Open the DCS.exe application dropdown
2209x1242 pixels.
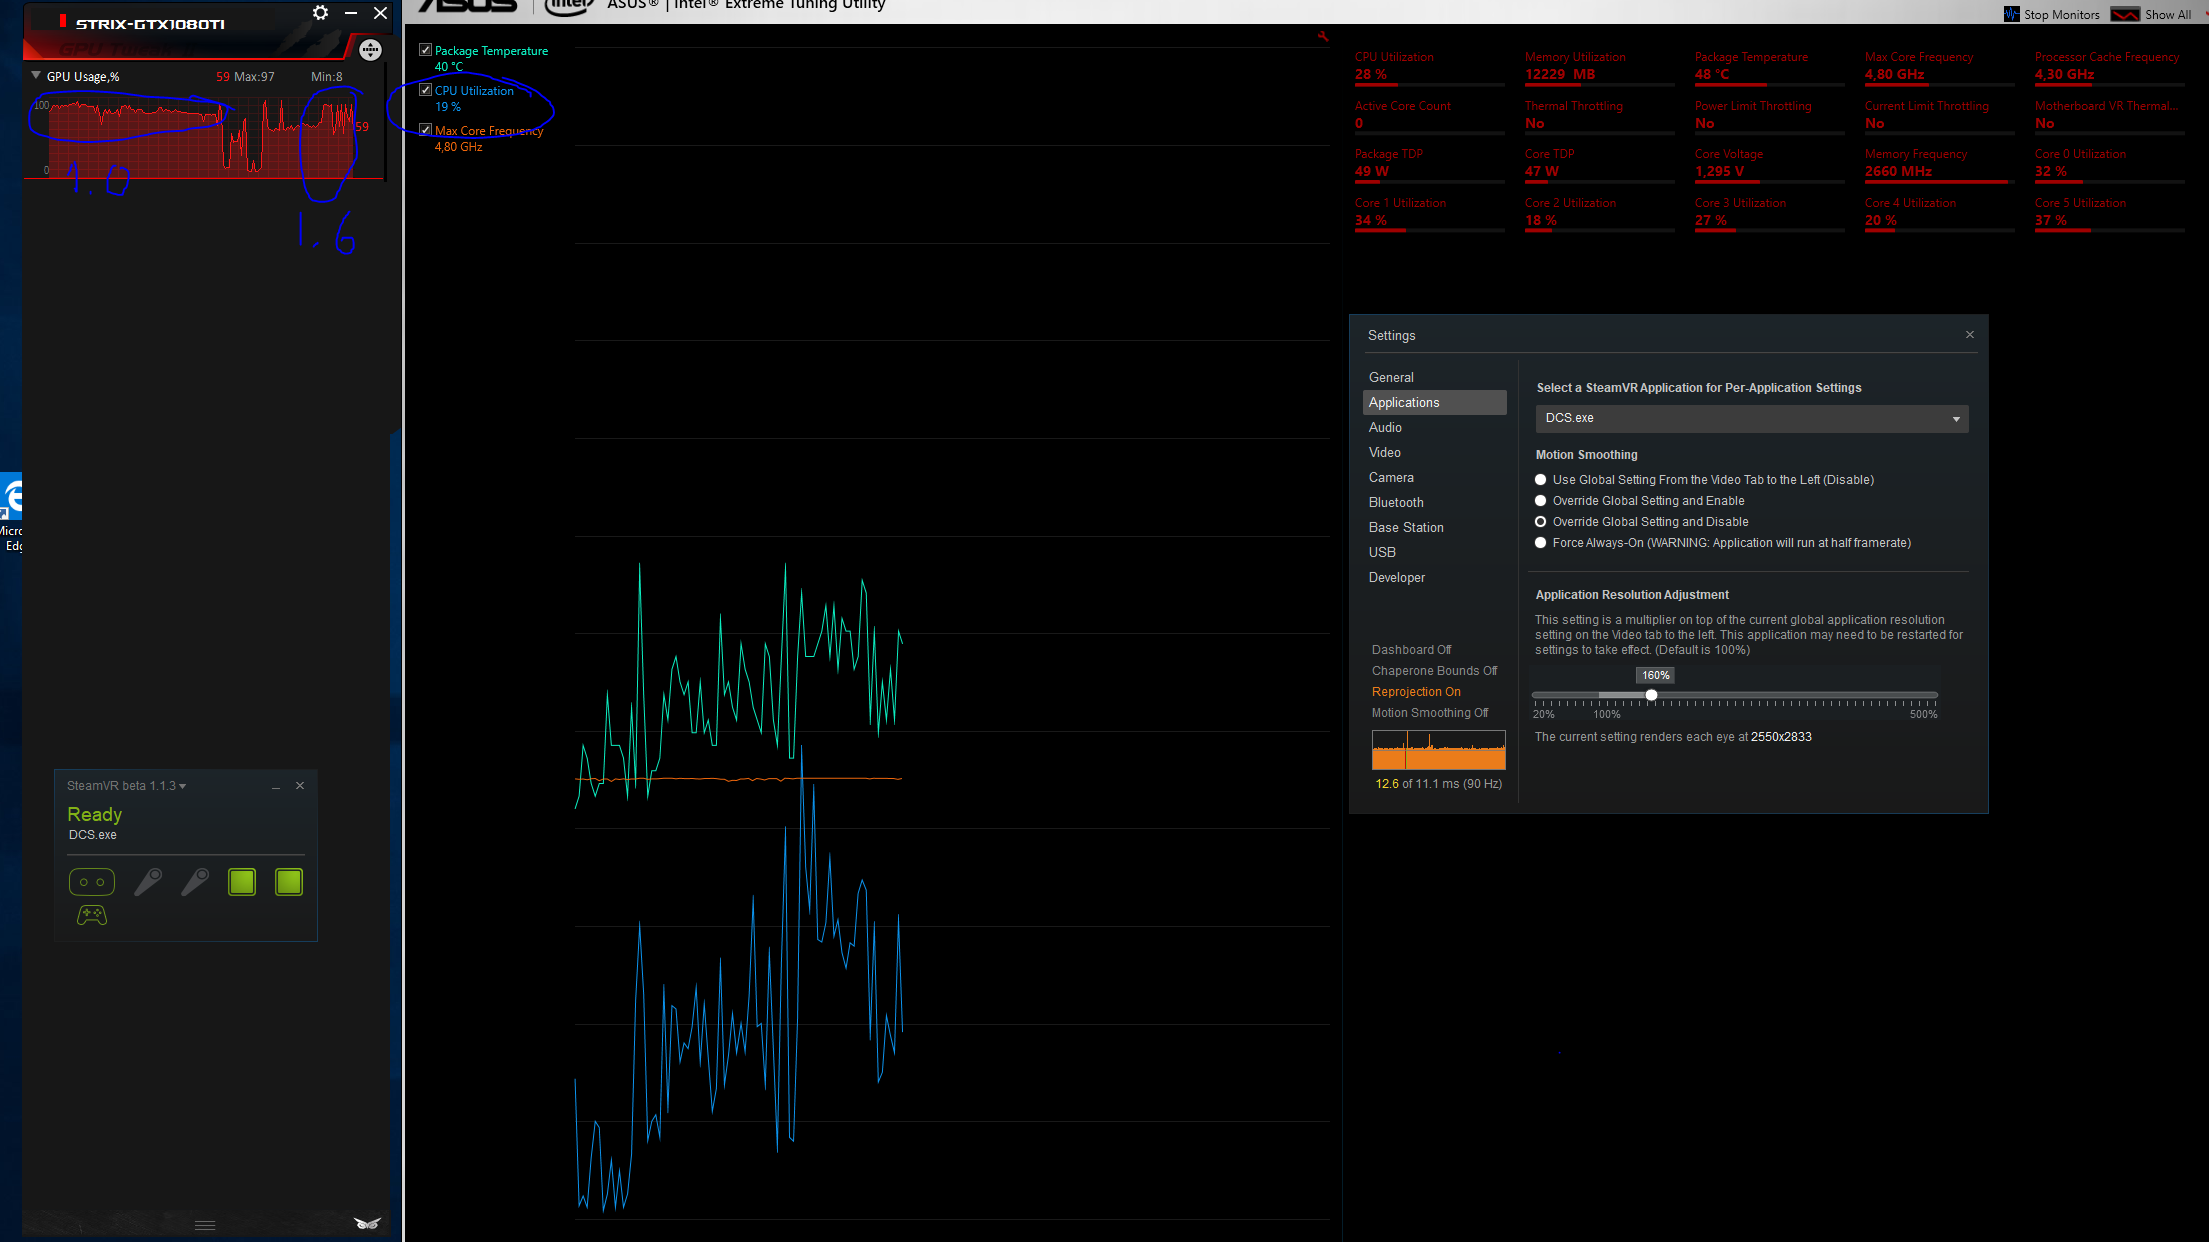pyautogui.click(x=1752, y=418)
